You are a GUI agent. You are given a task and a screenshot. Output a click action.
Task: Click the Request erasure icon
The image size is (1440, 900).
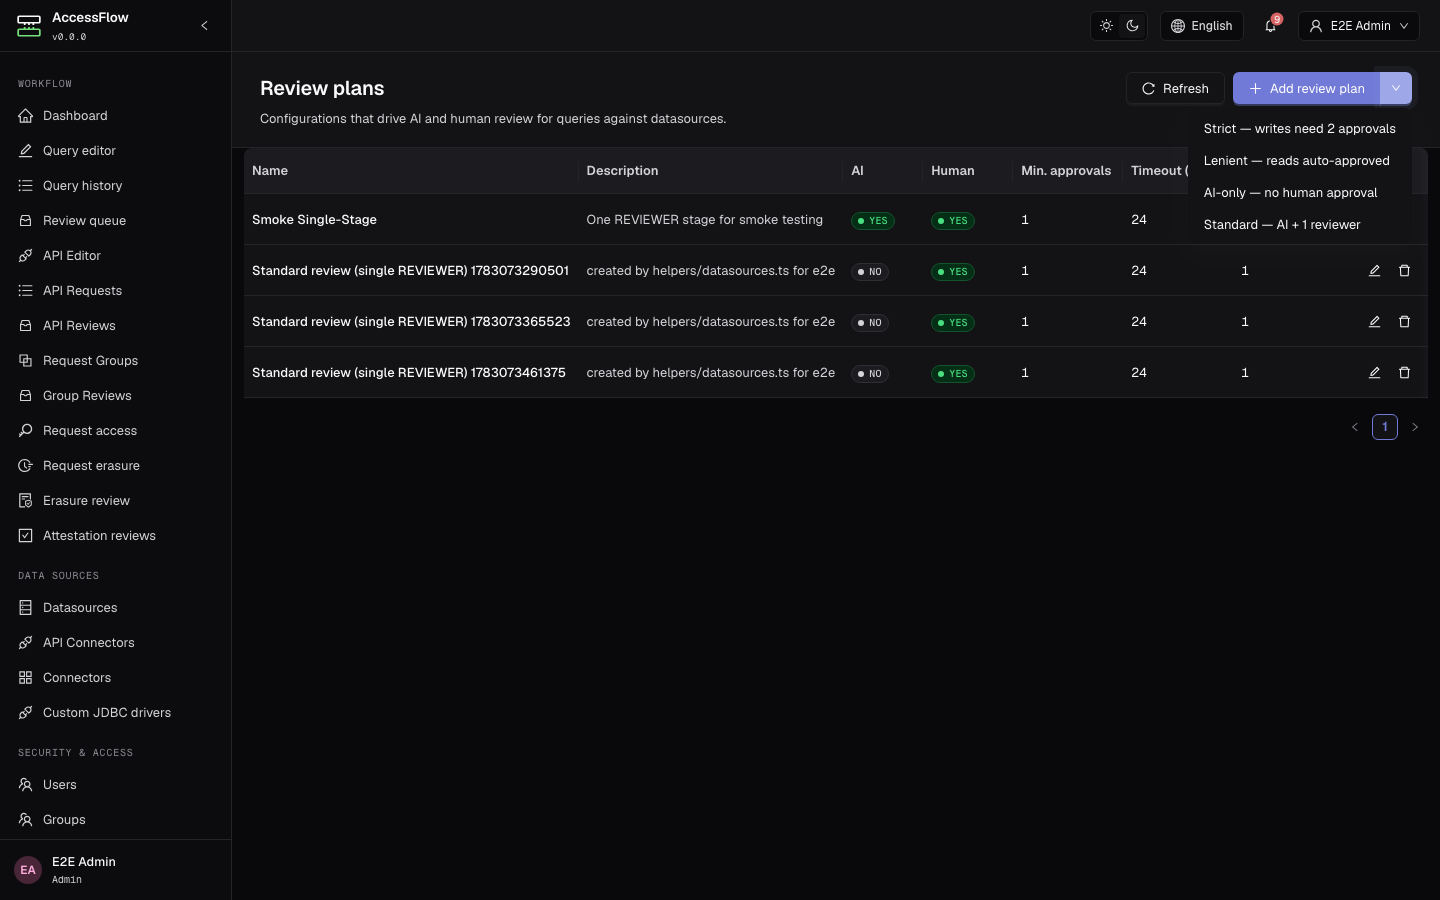[26, 466]
